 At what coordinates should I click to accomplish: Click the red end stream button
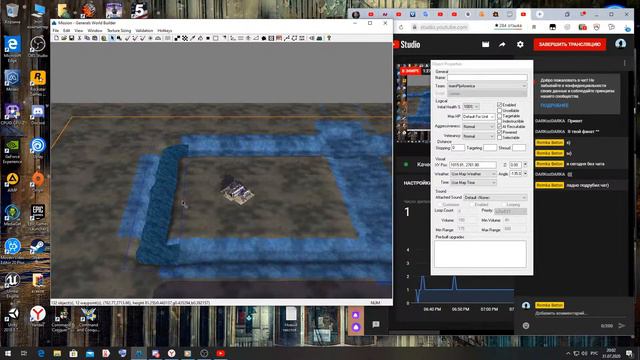tap(570, 44)
